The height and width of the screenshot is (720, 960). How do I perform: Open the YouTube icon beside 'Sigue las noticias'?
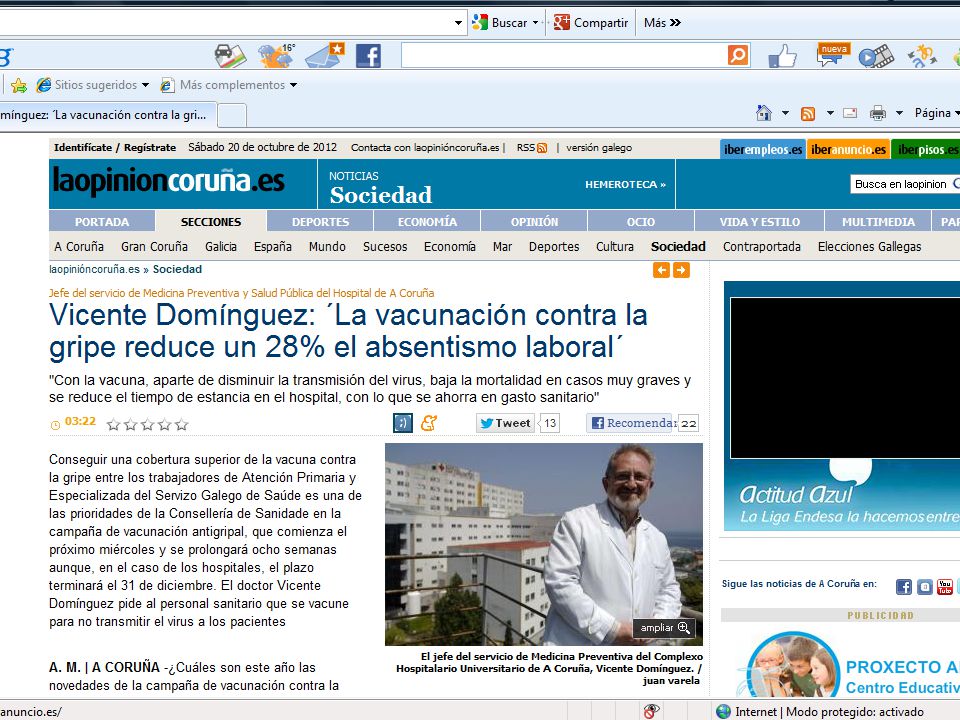pos(945,587)
